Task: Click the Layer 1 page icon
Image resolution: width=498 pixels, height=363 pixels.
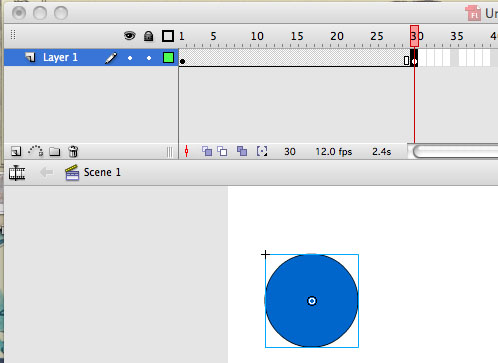Action: (x=30, y=57)
